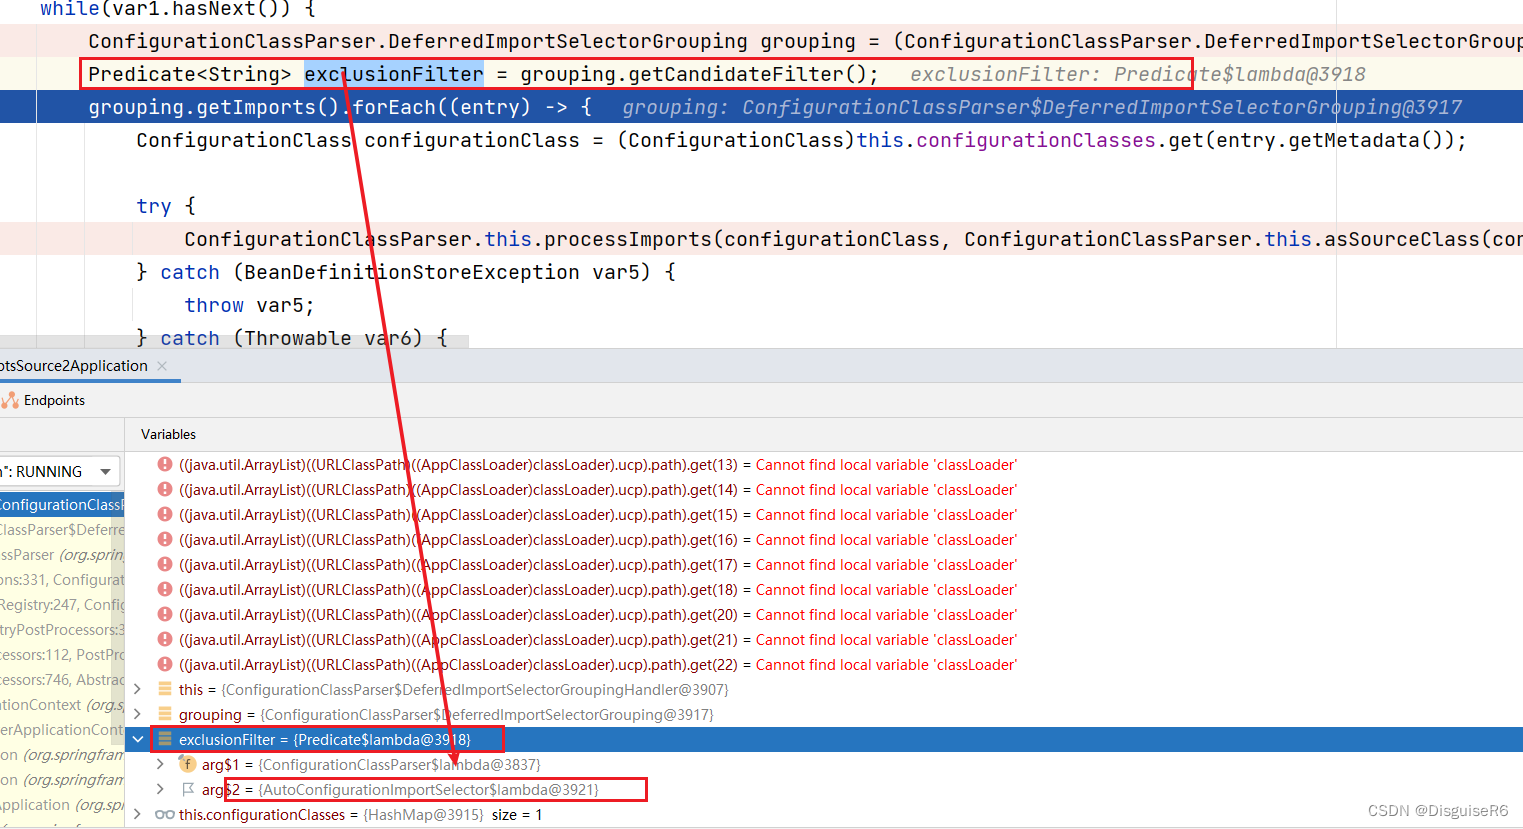Screen dimensions: 1523x829
Task: Collapse the exclusionFilter variable node
Action: point(138,739)
